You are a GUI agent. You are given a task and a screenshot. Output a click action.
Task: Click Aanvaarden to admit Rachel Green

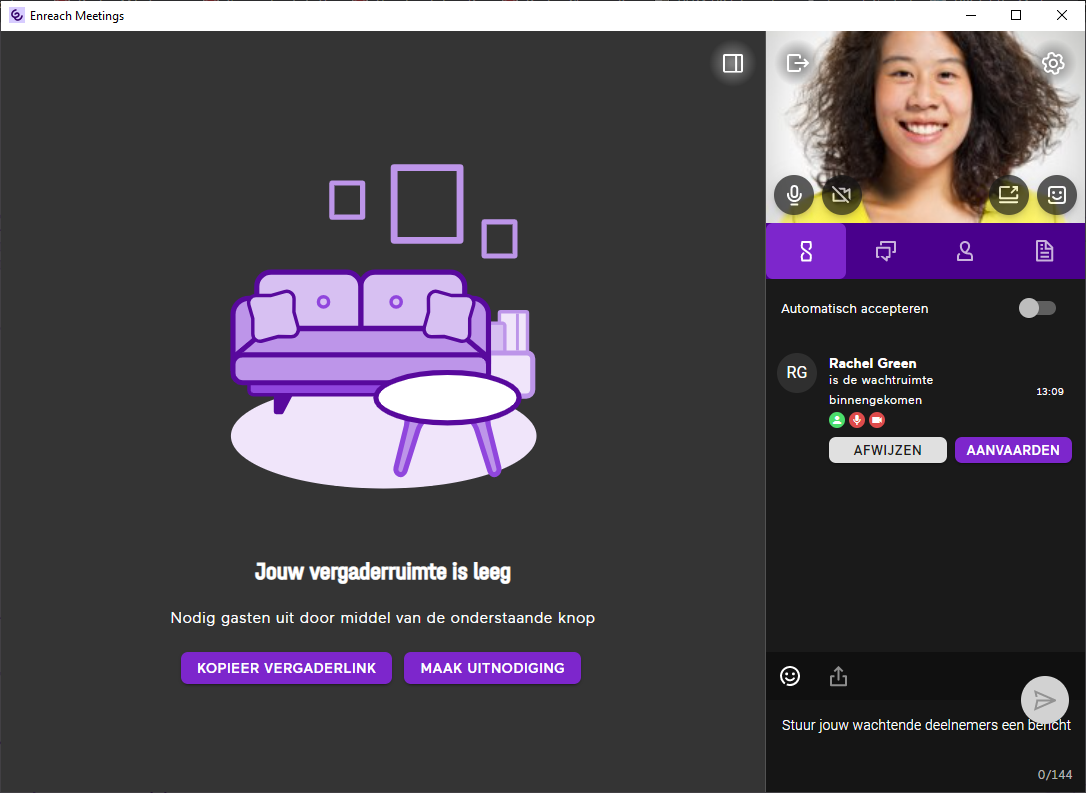(1013, 450)
